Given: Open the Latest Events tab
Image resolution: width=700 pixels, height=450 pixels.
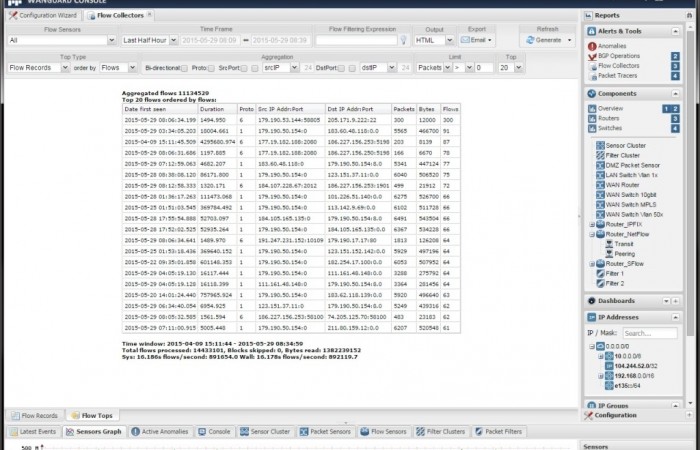Looking at the screenshot, I should (33, 432).
